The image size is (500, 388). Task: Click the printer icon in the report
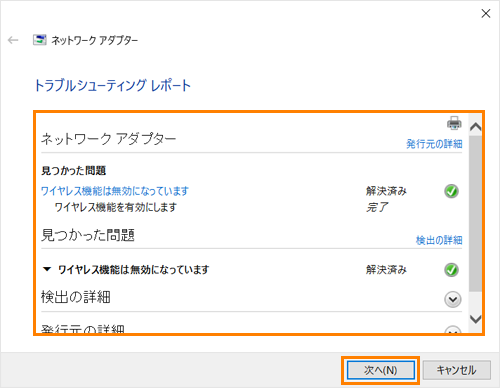click(x=454, y=123)
